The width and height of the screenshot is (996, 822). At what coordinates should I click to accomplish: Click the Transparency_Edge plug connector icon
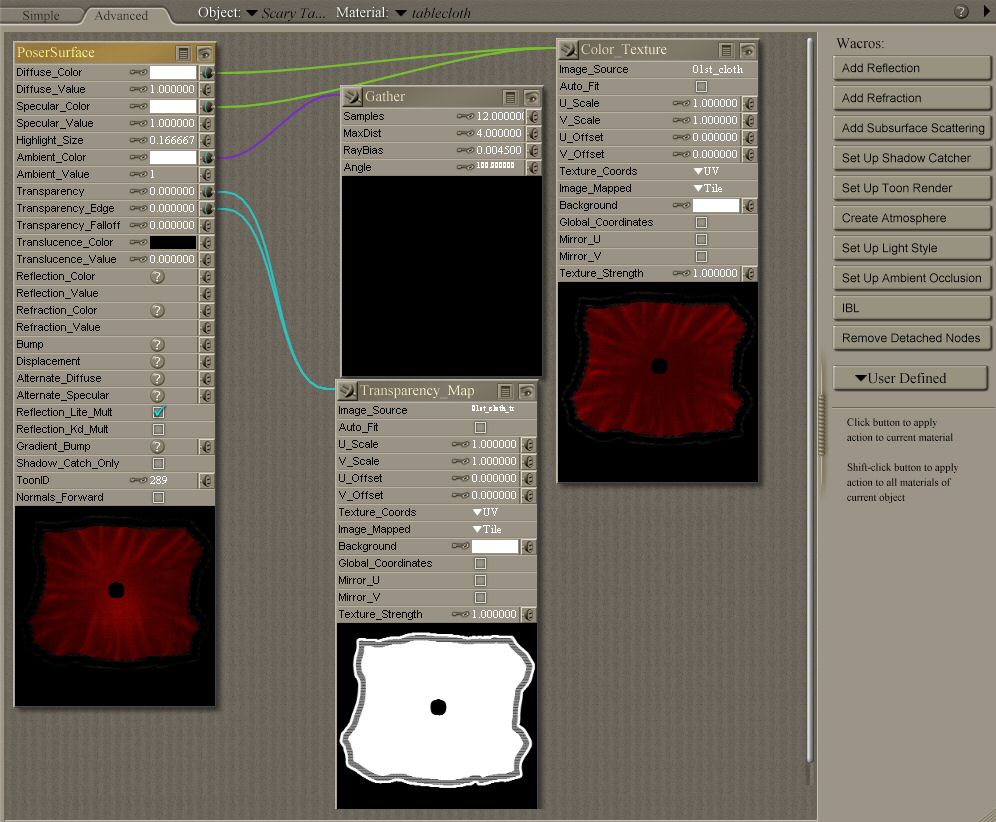pyautogui.click(x=206, y=208)
